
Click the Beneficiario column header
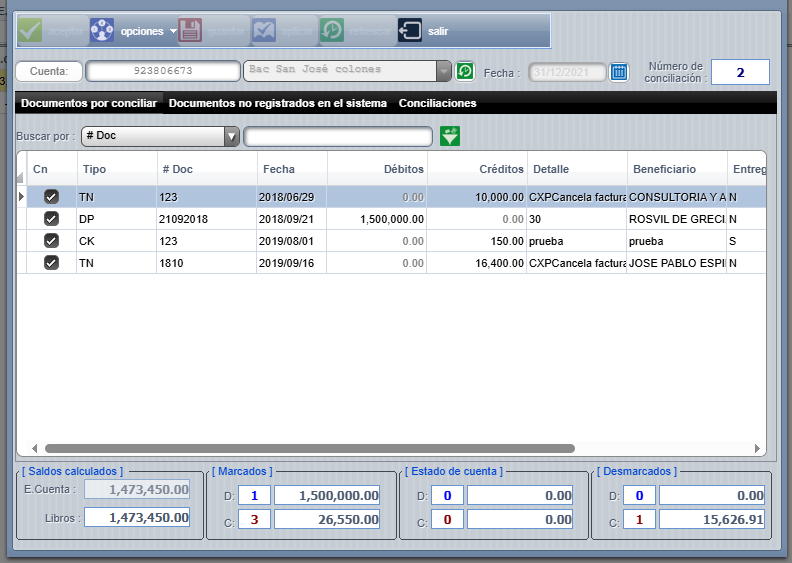pos(677,169)
